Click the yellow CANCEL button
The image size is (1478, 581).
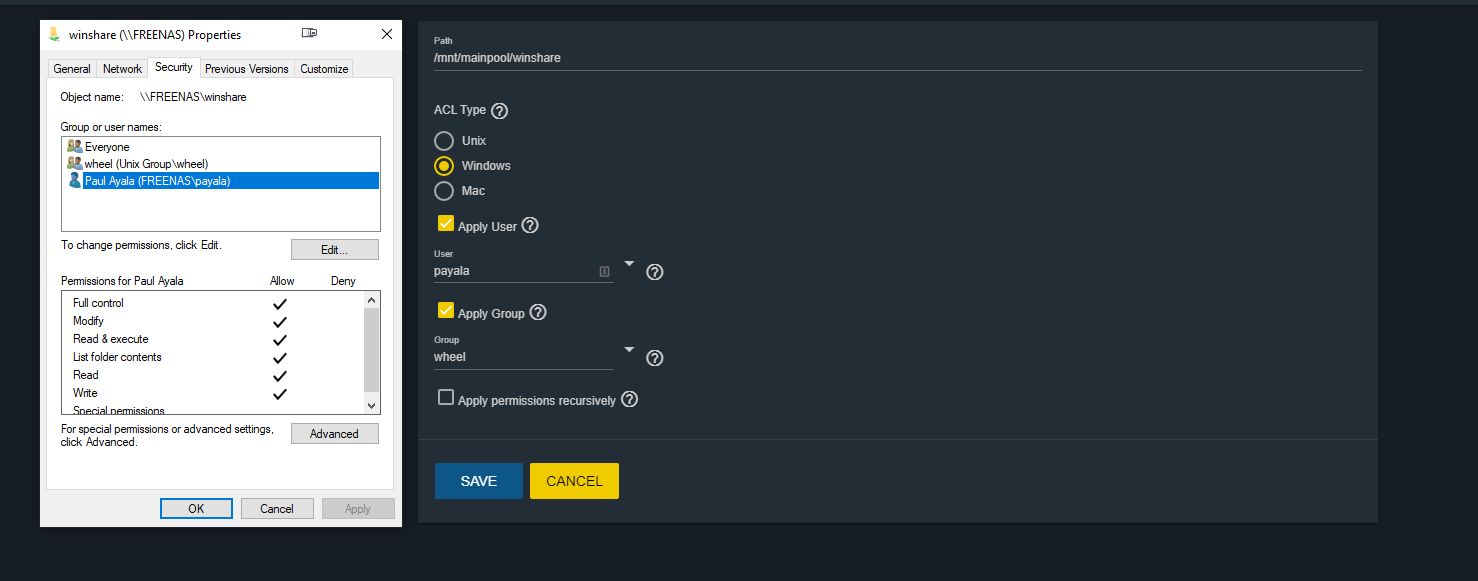coord(574,481)
